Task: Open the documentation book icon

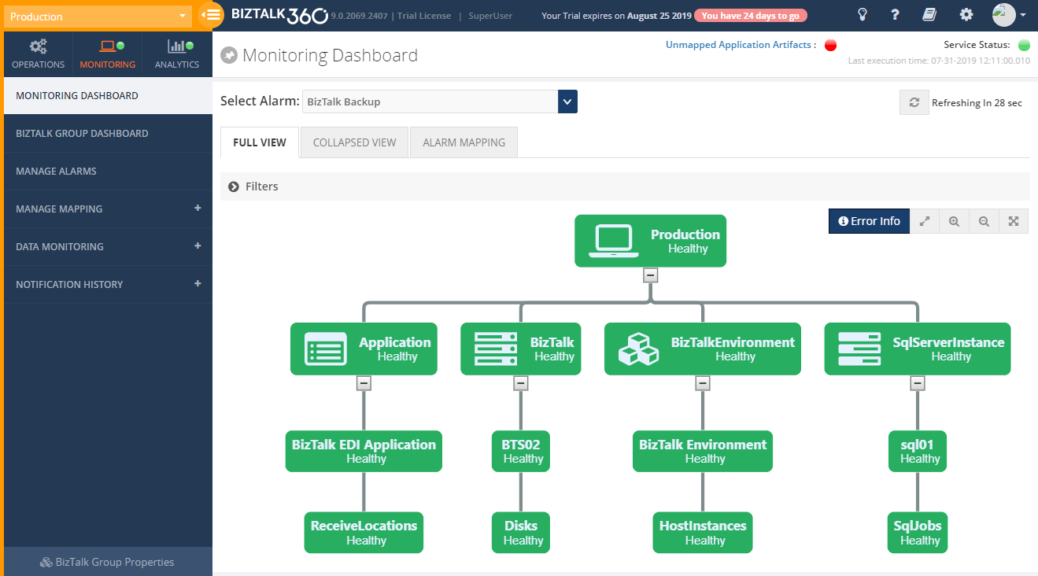Action: click(x=927, y=15)
